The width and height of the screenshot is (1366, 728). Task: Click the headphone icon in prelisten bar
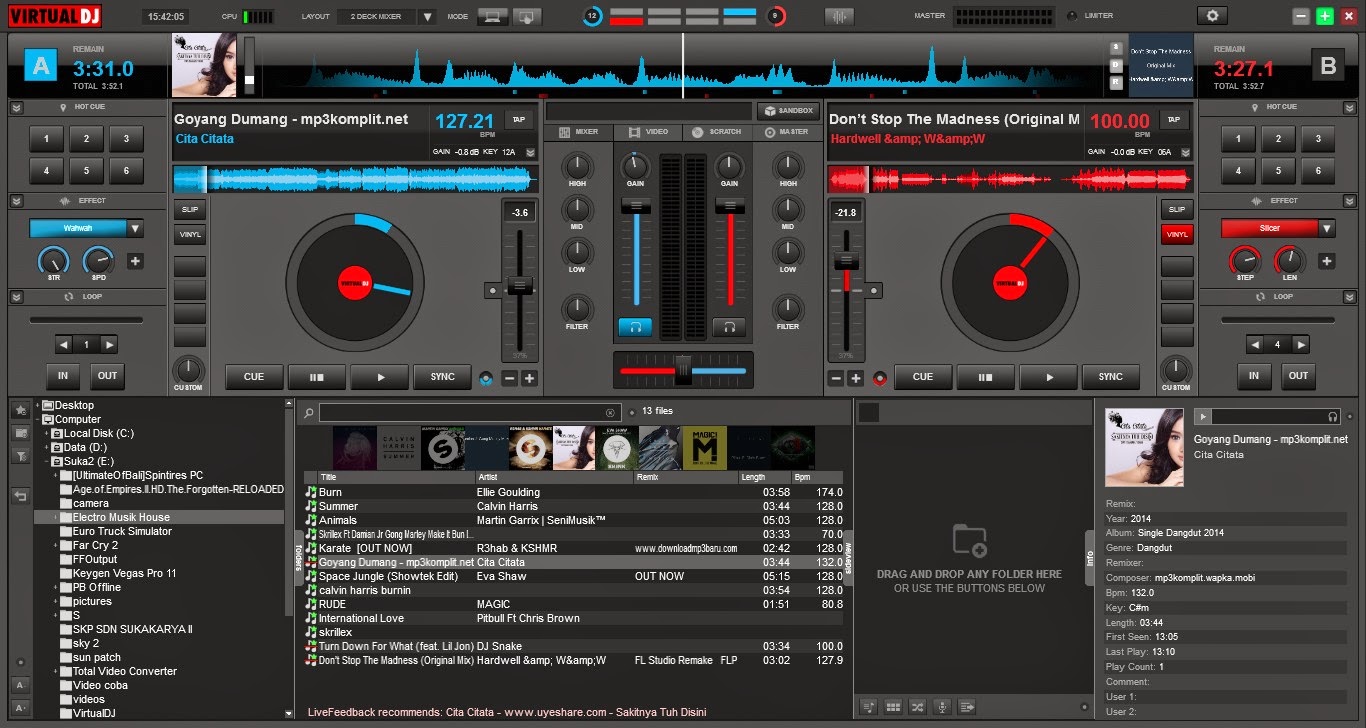click(1333, 416)
